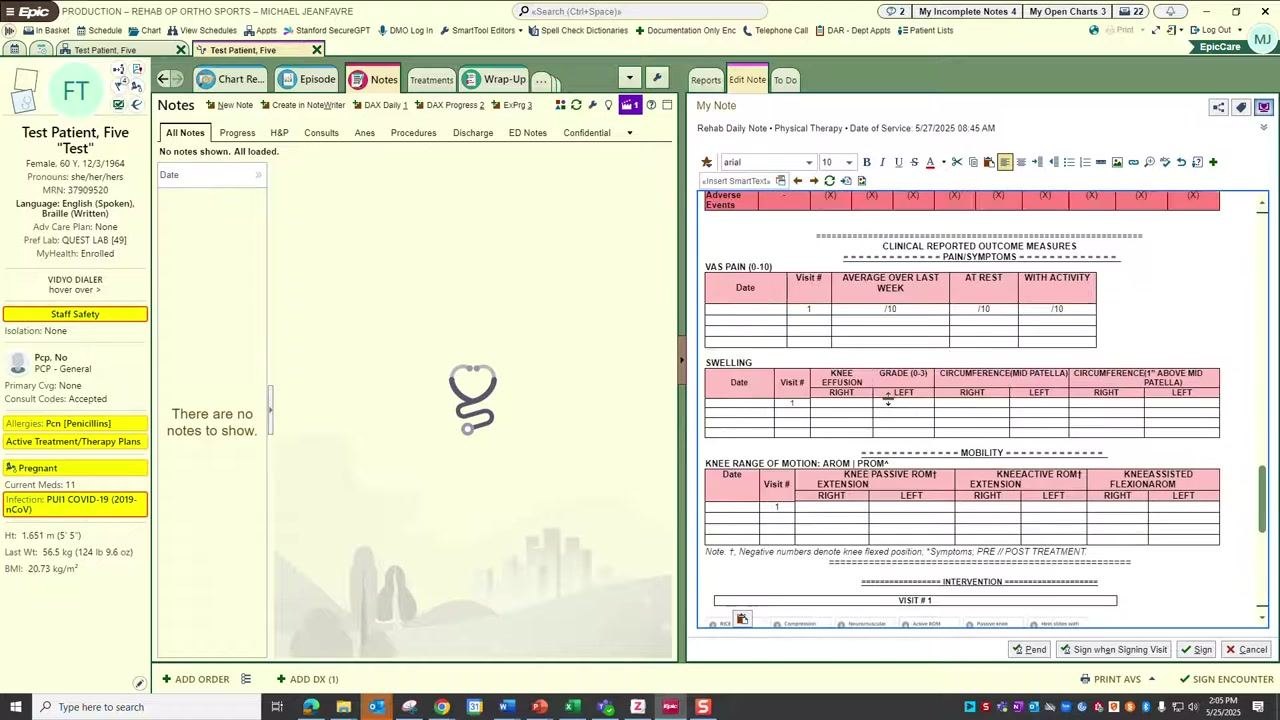This screenshot has height=720, width=1280.
Task: Focus the Epic search box
Action: 641,11
